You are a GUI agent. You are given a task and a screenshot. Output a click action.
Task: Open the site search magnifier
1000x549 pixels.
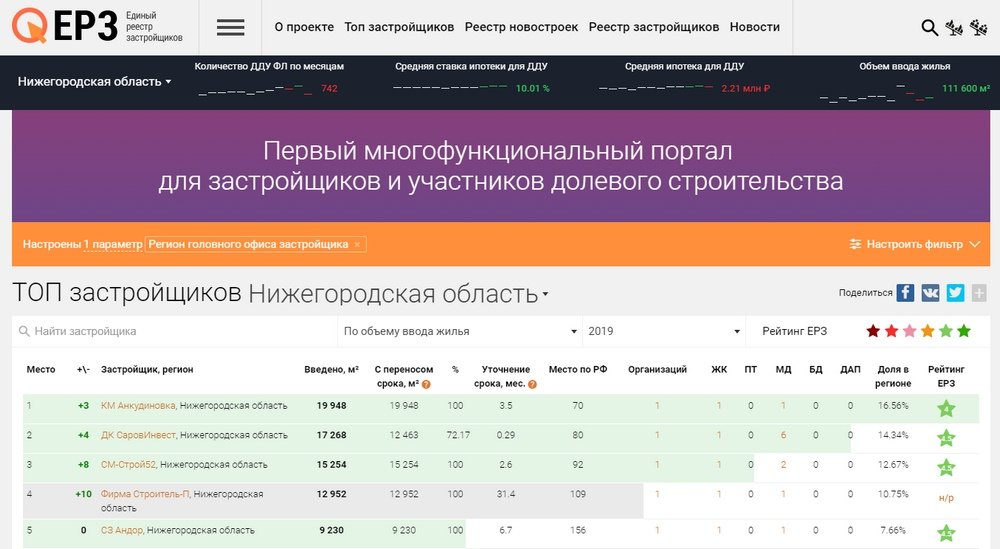(x=930, y=27)
